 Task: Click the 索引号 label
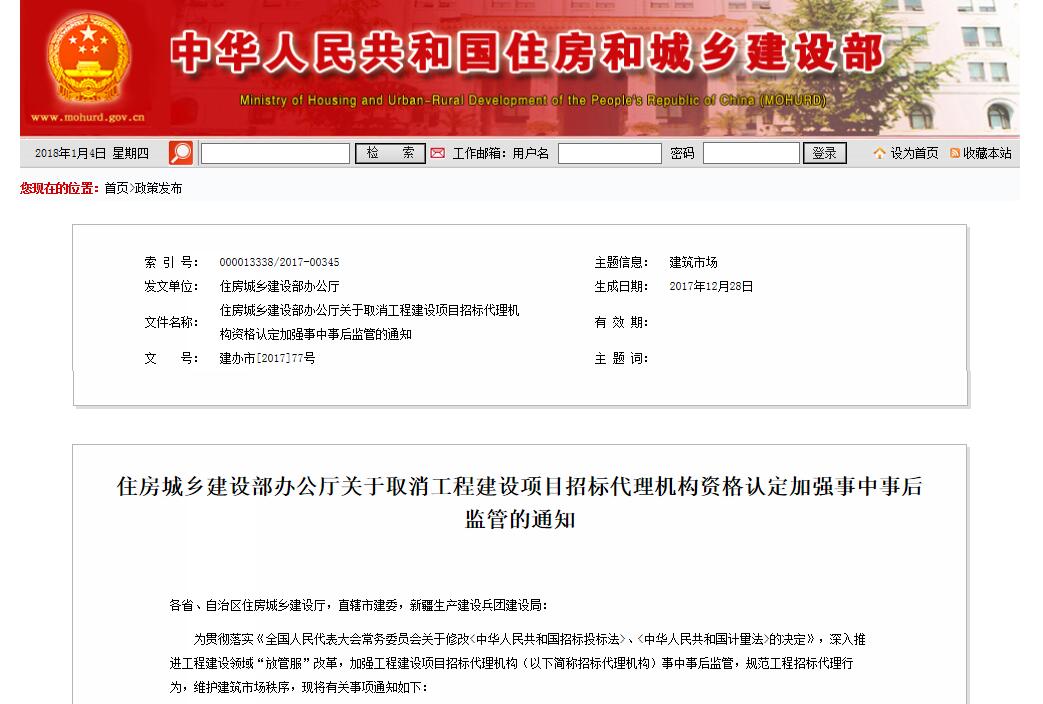(171, 262)
